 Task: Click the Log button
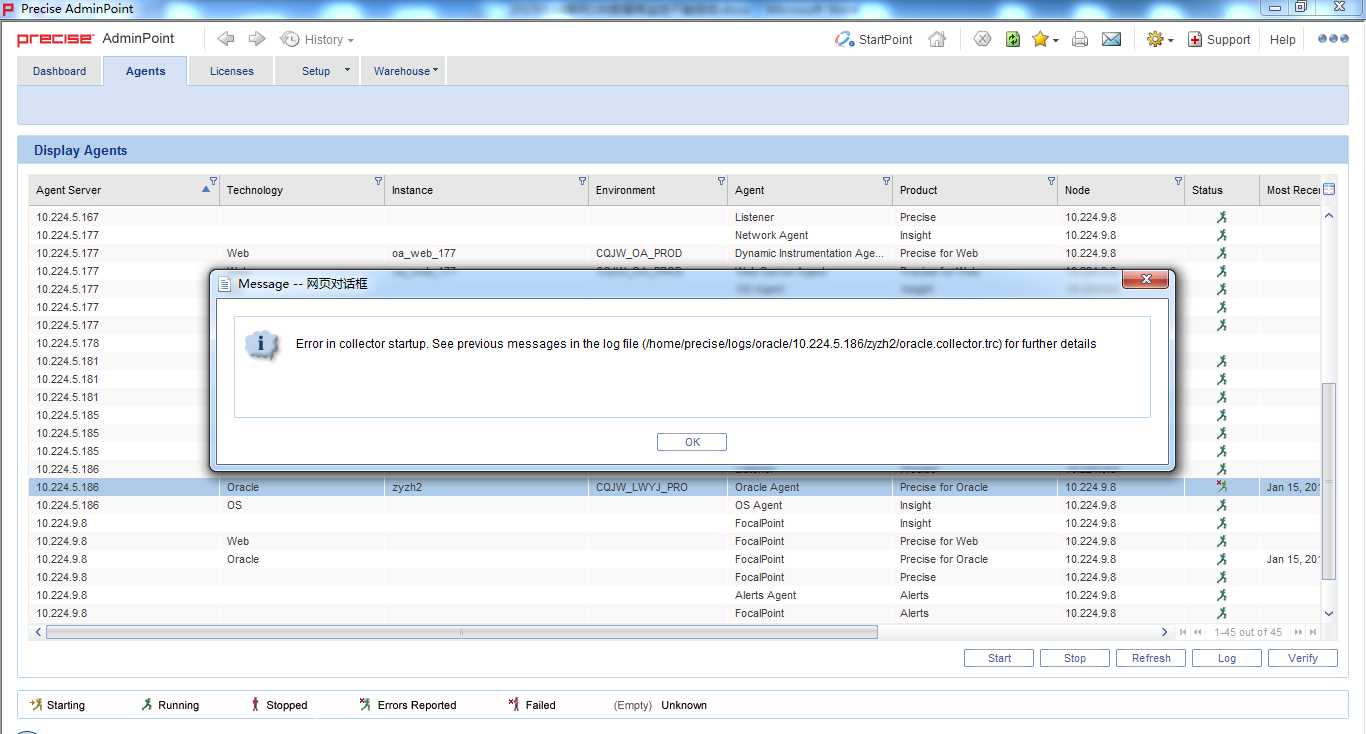pyautogui.click(x=1227, y=658)
